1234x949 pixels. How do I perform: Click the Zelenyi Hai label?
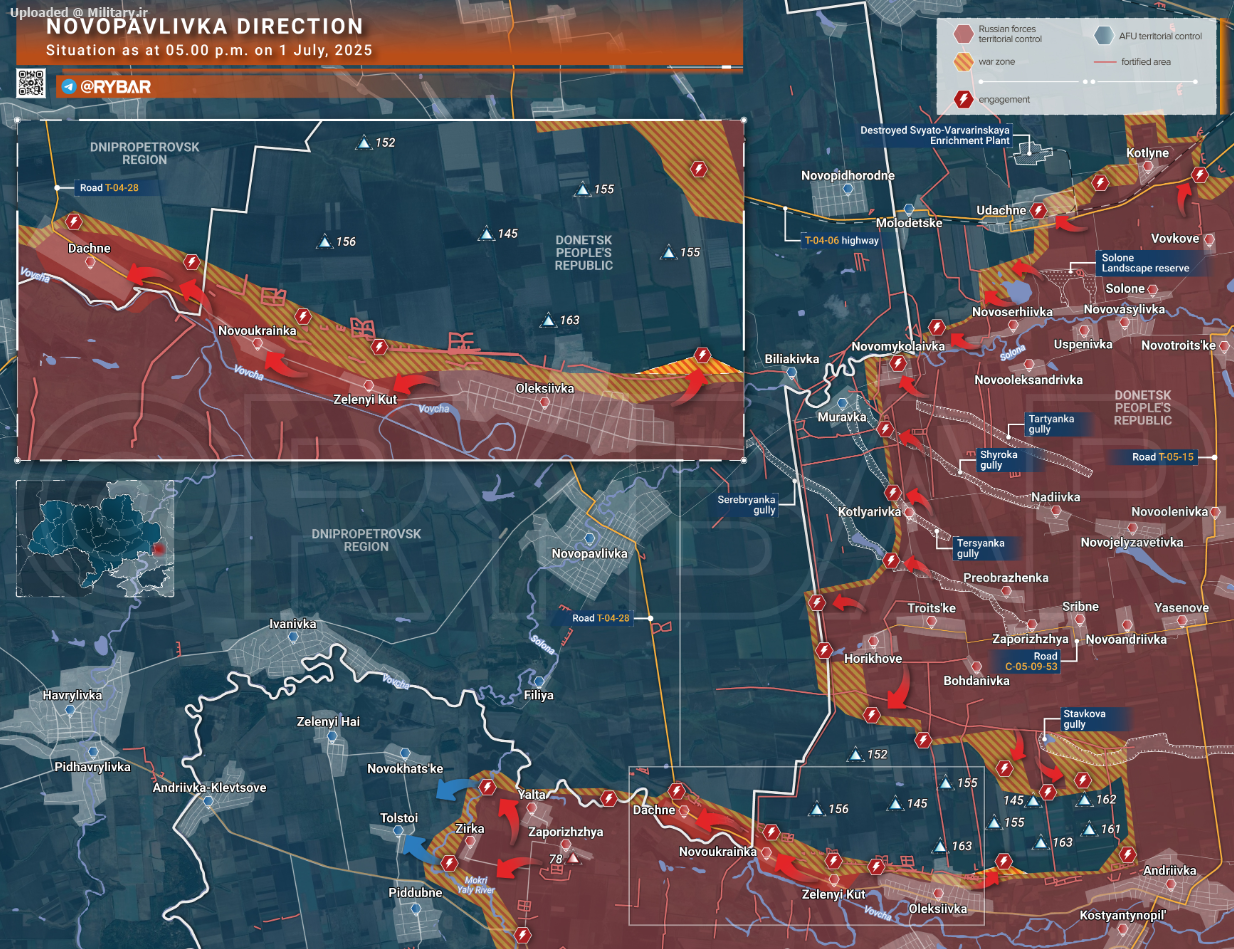click(328, 721)
